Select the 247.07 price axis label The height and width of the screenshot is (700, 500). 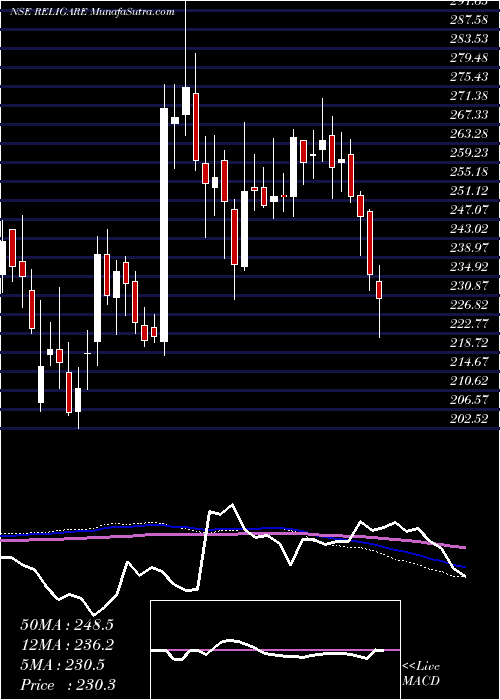pos(469,210)
